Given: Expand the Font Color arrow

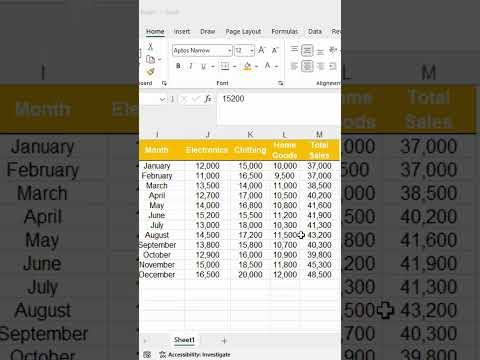Looking at the screenshot, I should tap(277, 66).
